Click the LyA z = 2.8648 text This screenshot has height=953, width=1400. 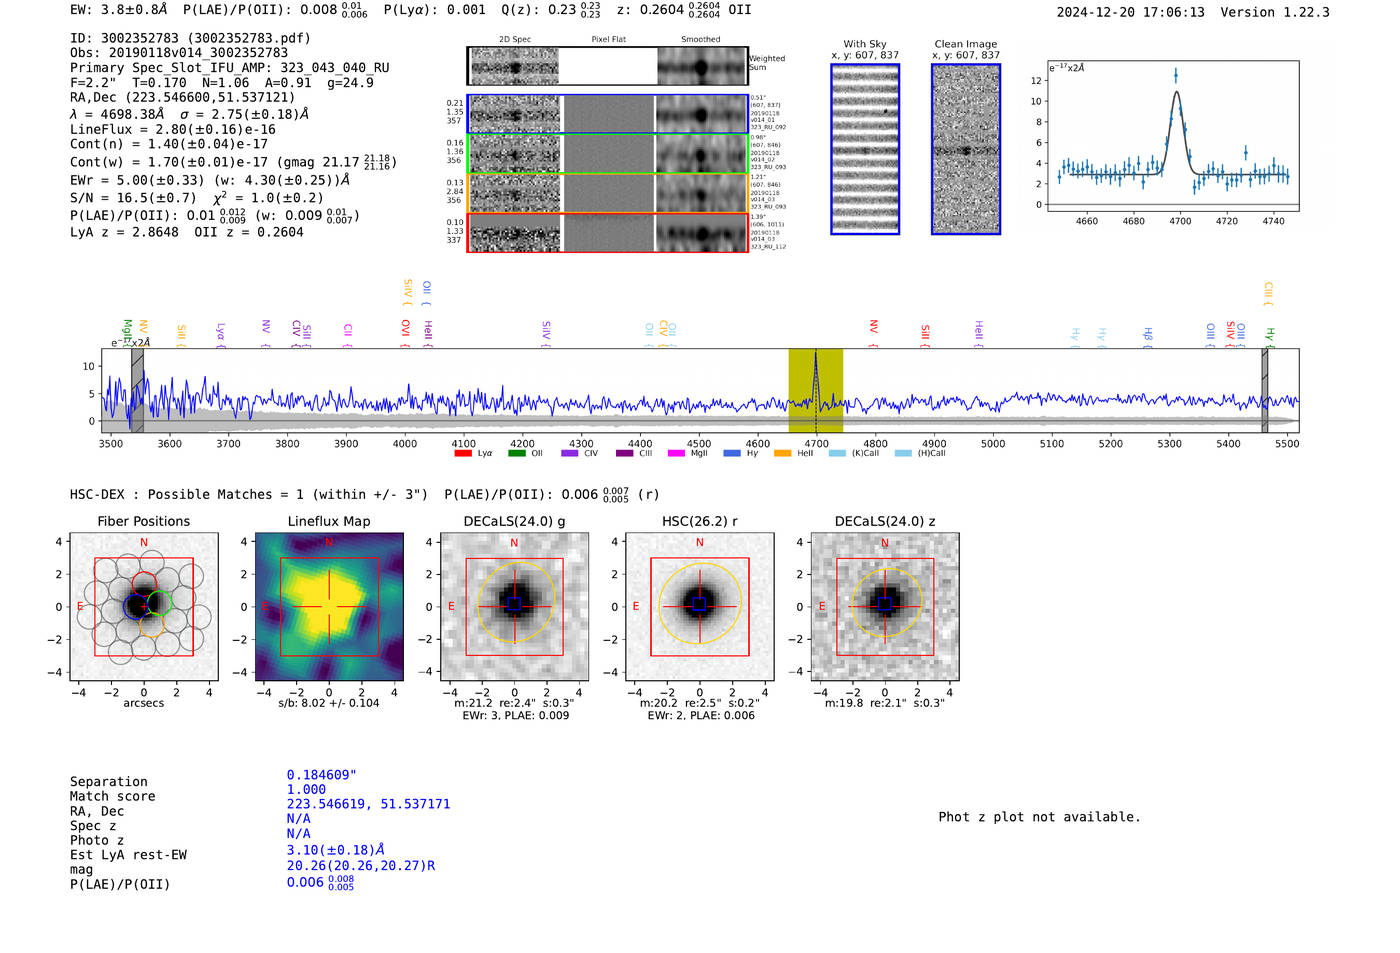pyautogui.click(x=124, y=232)
